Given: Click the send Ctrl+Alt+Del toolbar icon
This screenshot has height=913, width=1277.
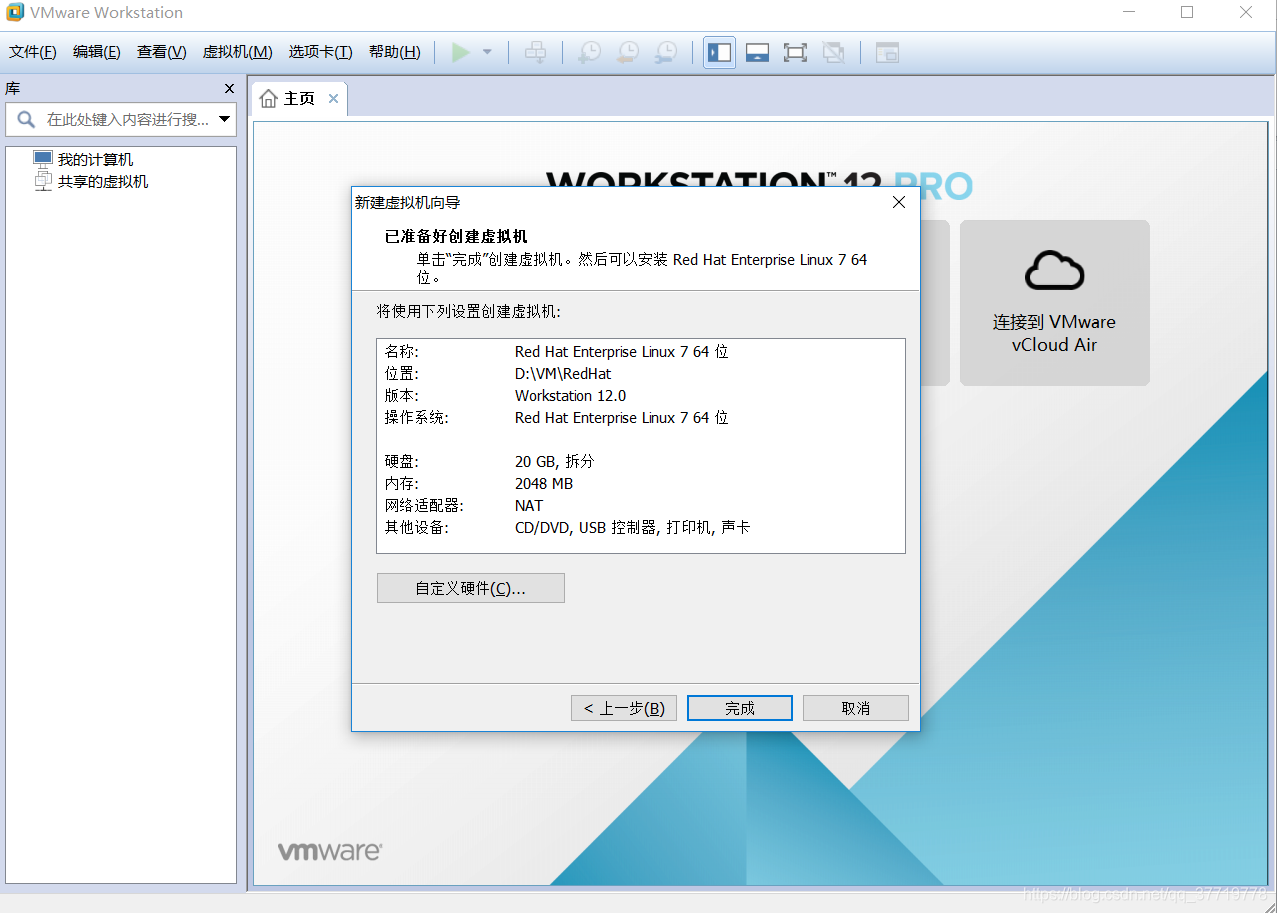Looking at the screenshot, I should [536, 52].
